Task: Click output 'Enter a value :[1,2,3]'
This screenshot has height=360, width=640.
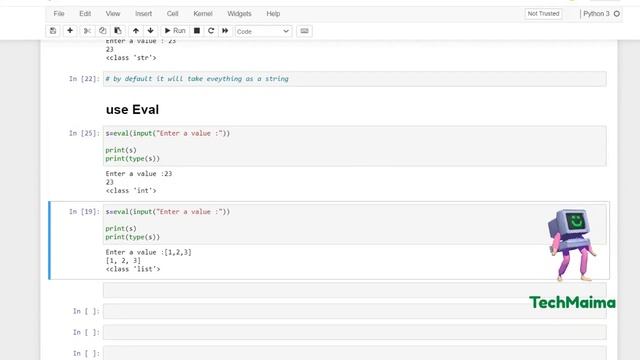Action: point(149,252)
